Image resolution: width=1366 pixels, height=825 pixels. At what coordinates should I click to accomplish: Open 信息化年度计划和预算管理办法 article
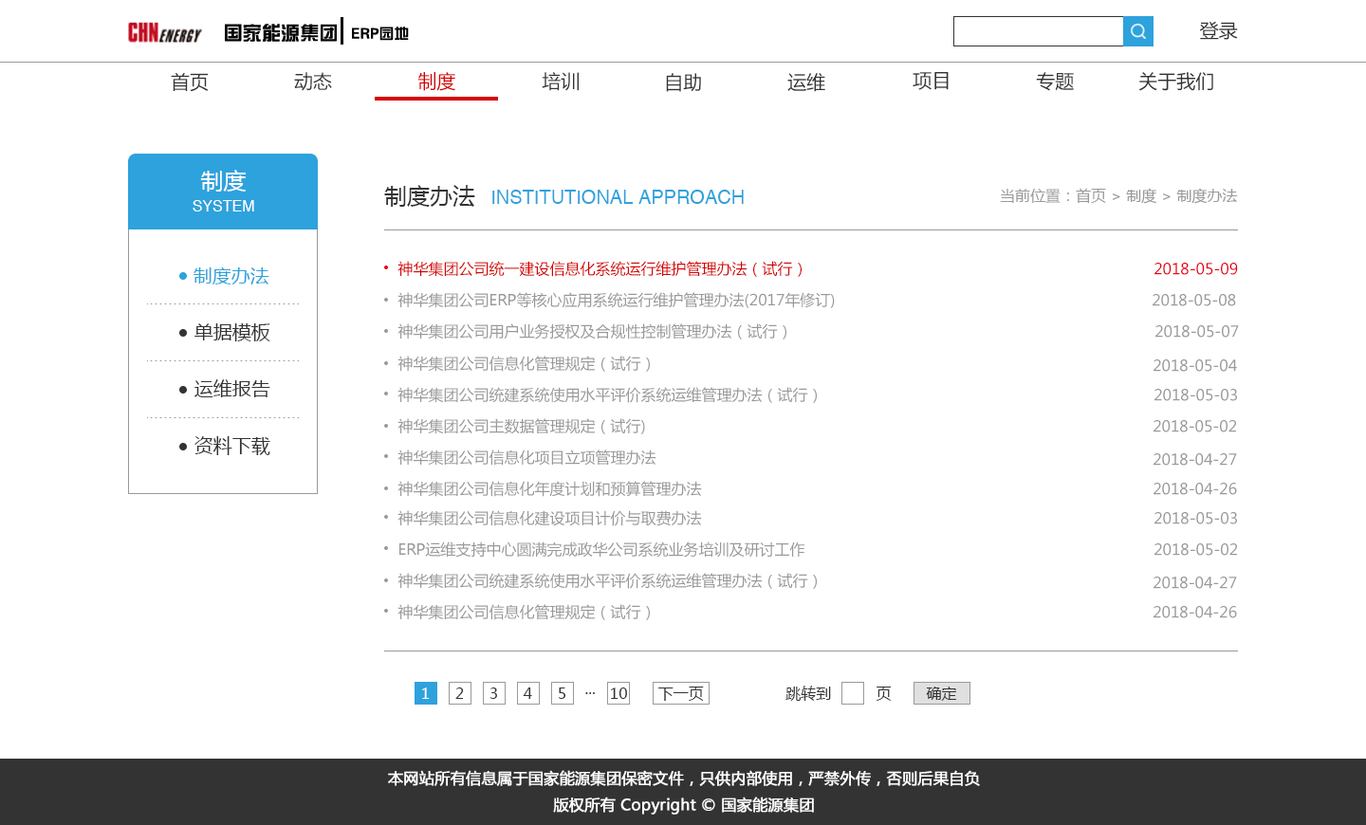549,489
